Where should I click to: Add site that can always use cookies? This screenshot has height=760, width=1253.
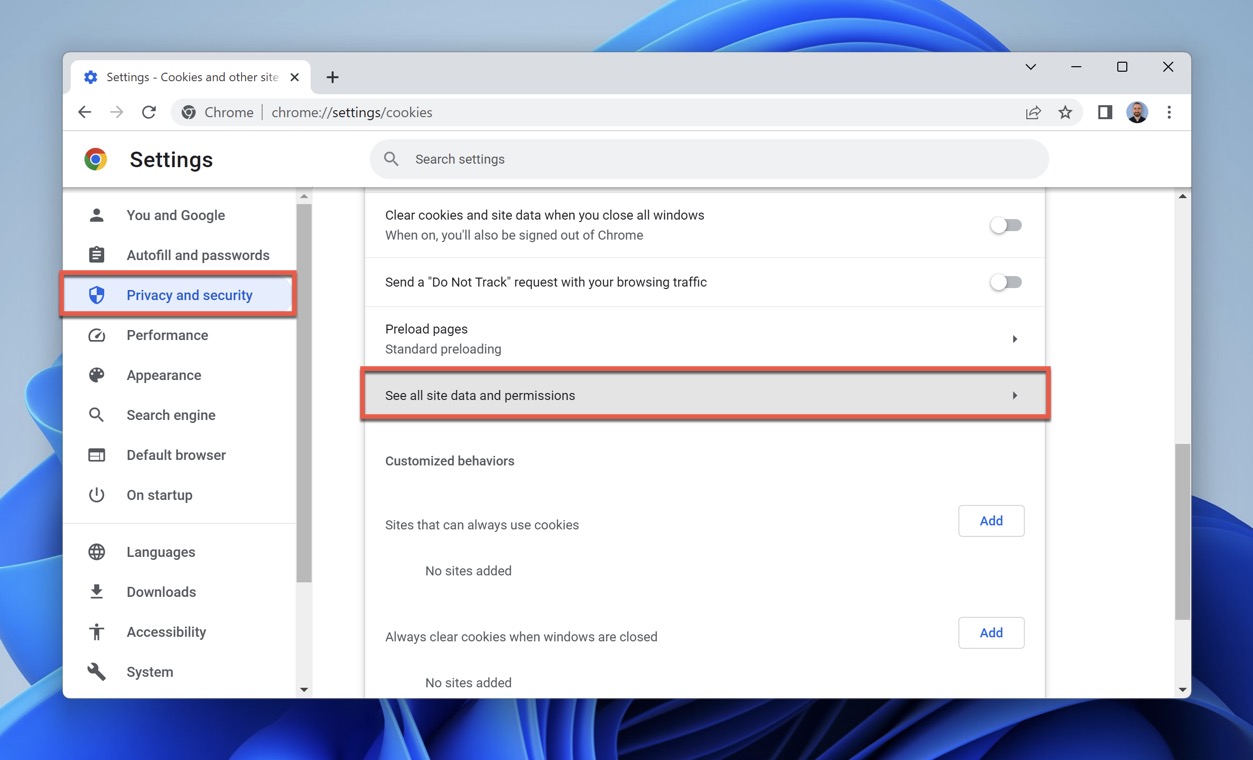click(x=990, y=521)
